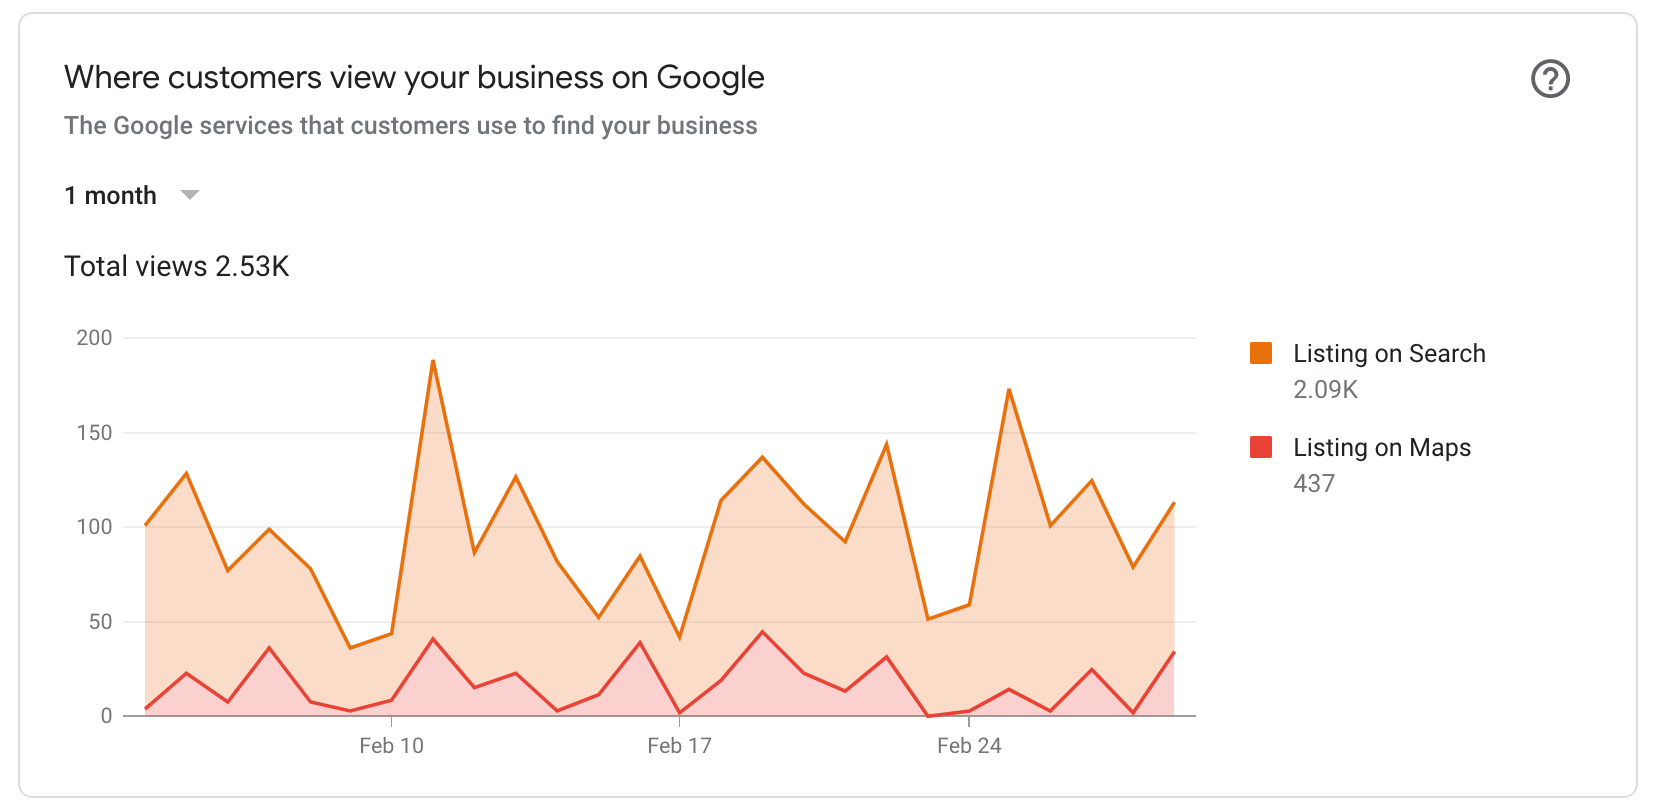Click the 200 y-axis label
The image size is (1668, 812).
[x=94, y=337]
